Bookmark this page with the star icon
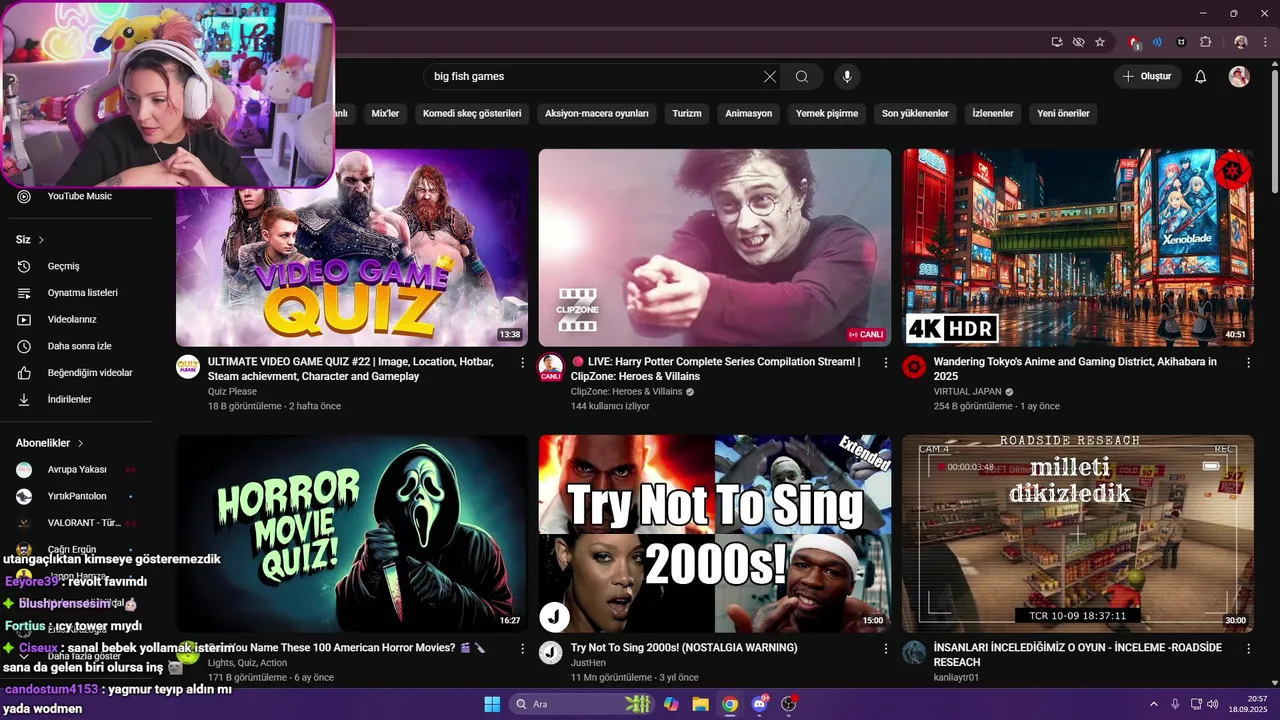1280x720 pixels. (1100, 42)
